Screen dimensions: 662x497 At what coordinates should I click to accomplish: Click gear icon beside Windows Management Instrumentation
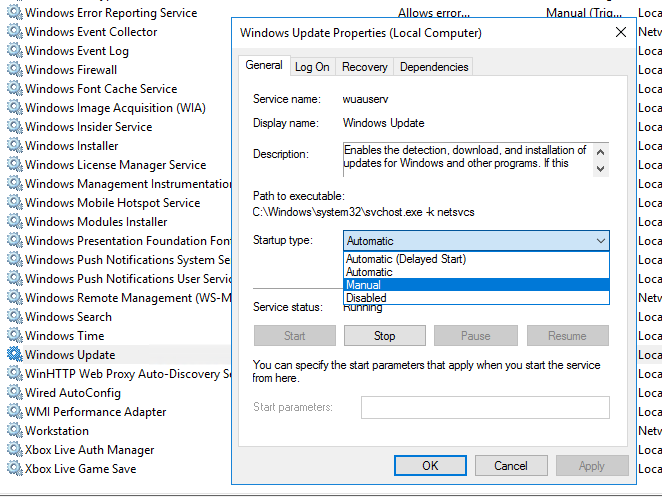point(15,184)
